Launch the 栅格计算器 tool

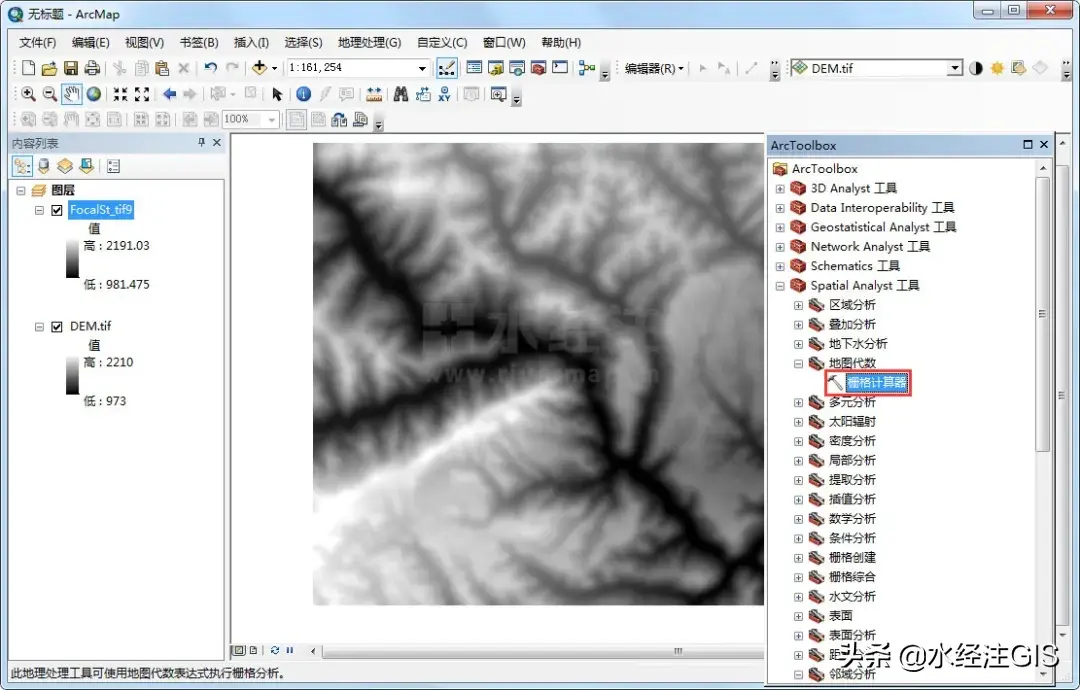pyautogui.click(x=876, y=382)
